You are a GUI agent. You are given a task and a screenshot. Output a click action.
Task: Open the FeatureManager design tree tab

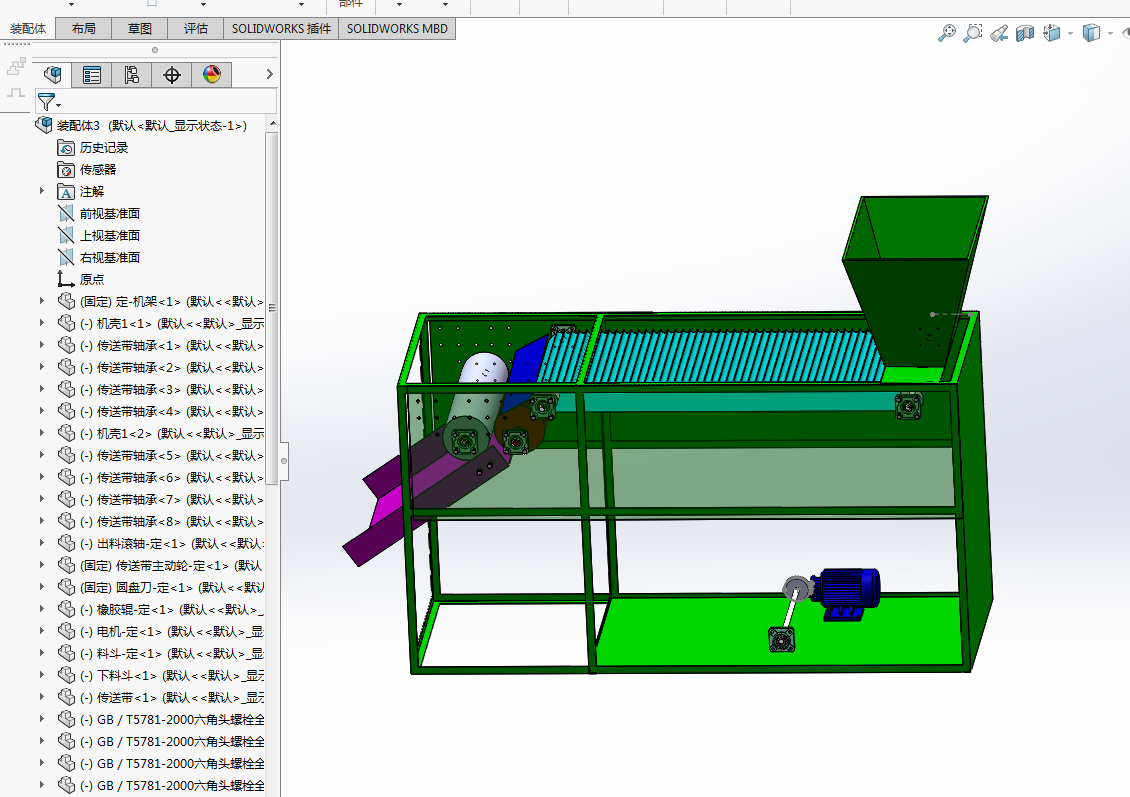(53, 75)
